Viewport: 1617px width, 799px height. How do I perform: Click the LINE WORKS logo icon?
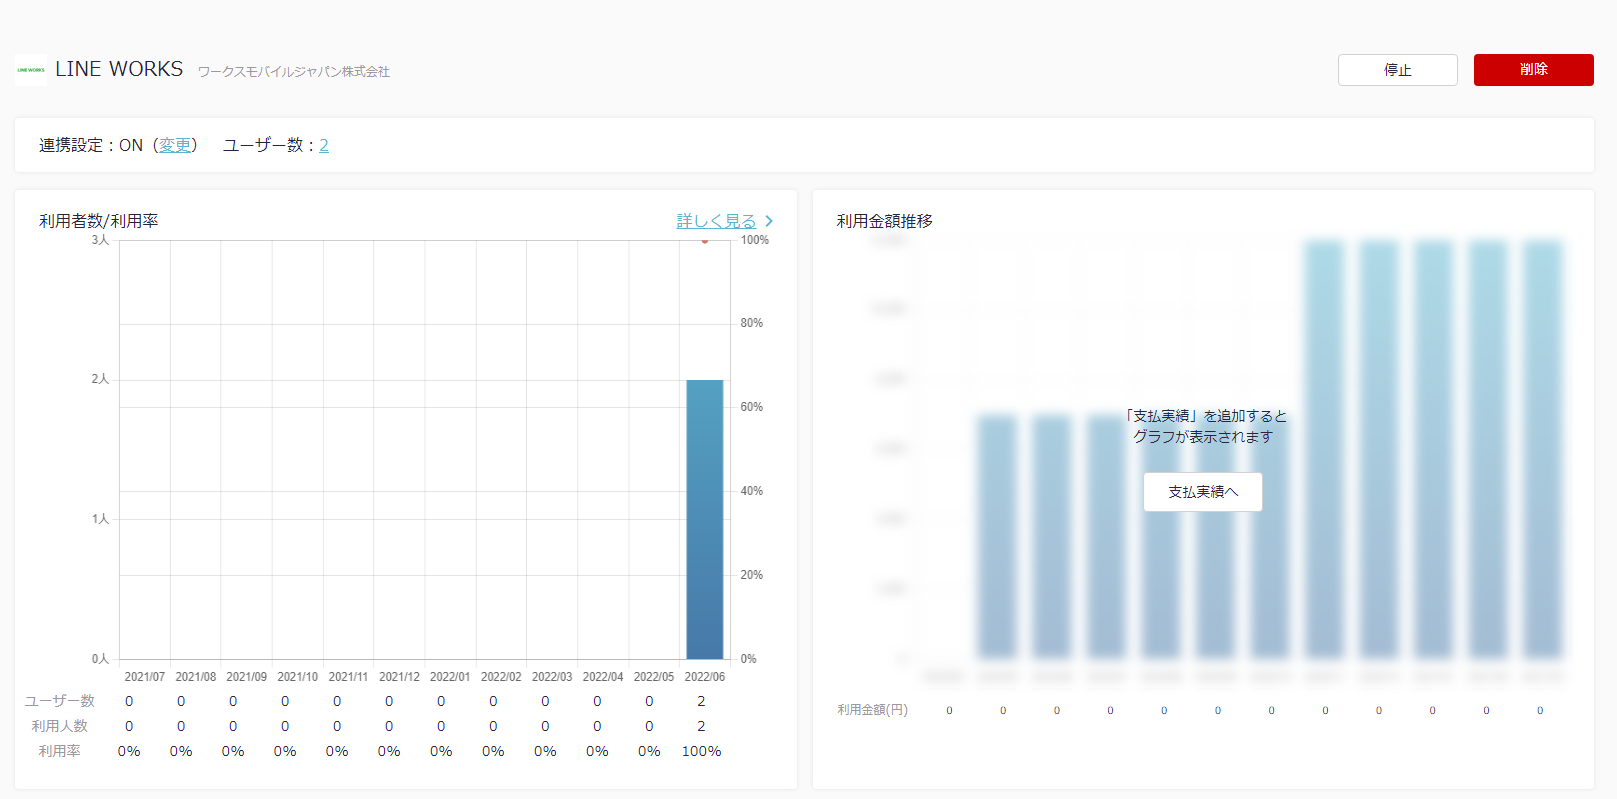(x=31, y=70)
